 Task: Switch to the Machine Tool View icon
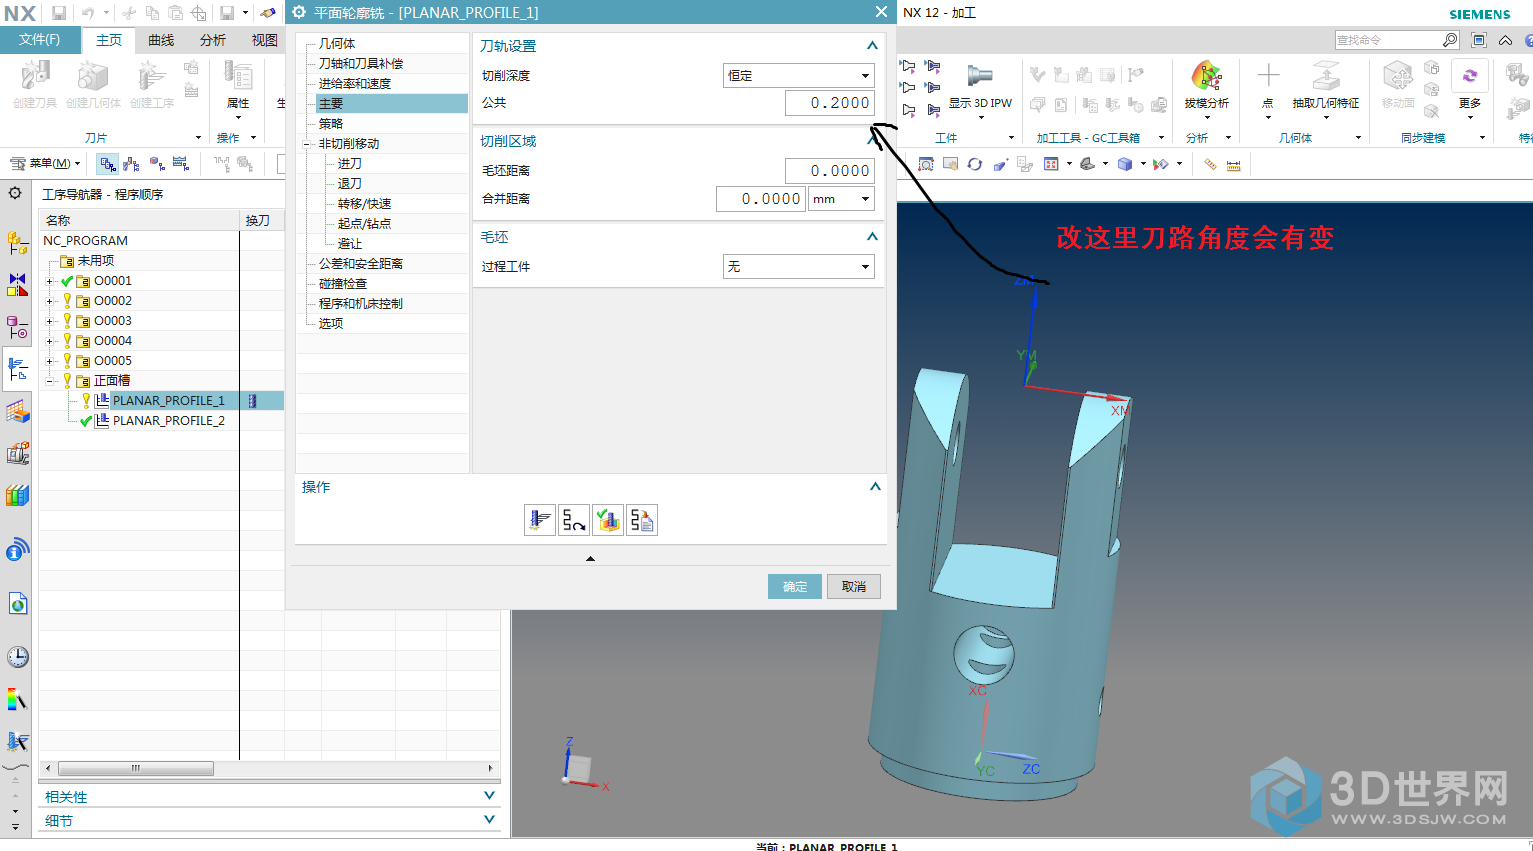[x=131, y=163]
